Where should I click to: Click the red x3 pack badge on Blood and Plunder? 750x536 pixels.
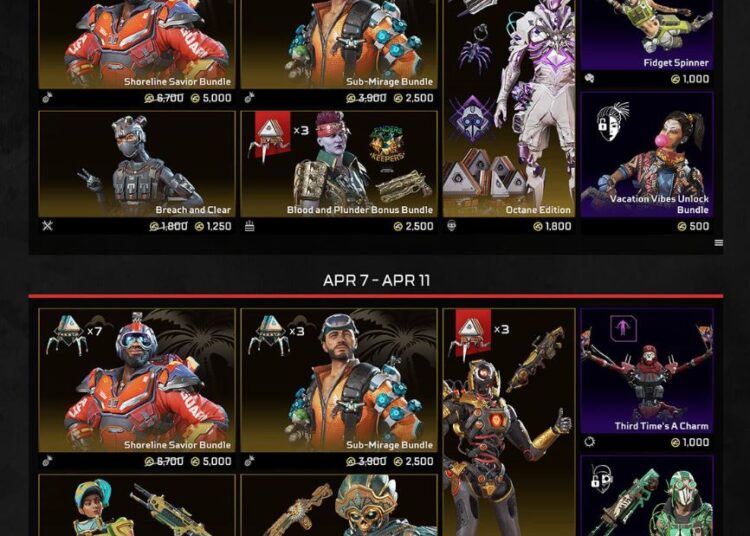click(x=273, y=135)
